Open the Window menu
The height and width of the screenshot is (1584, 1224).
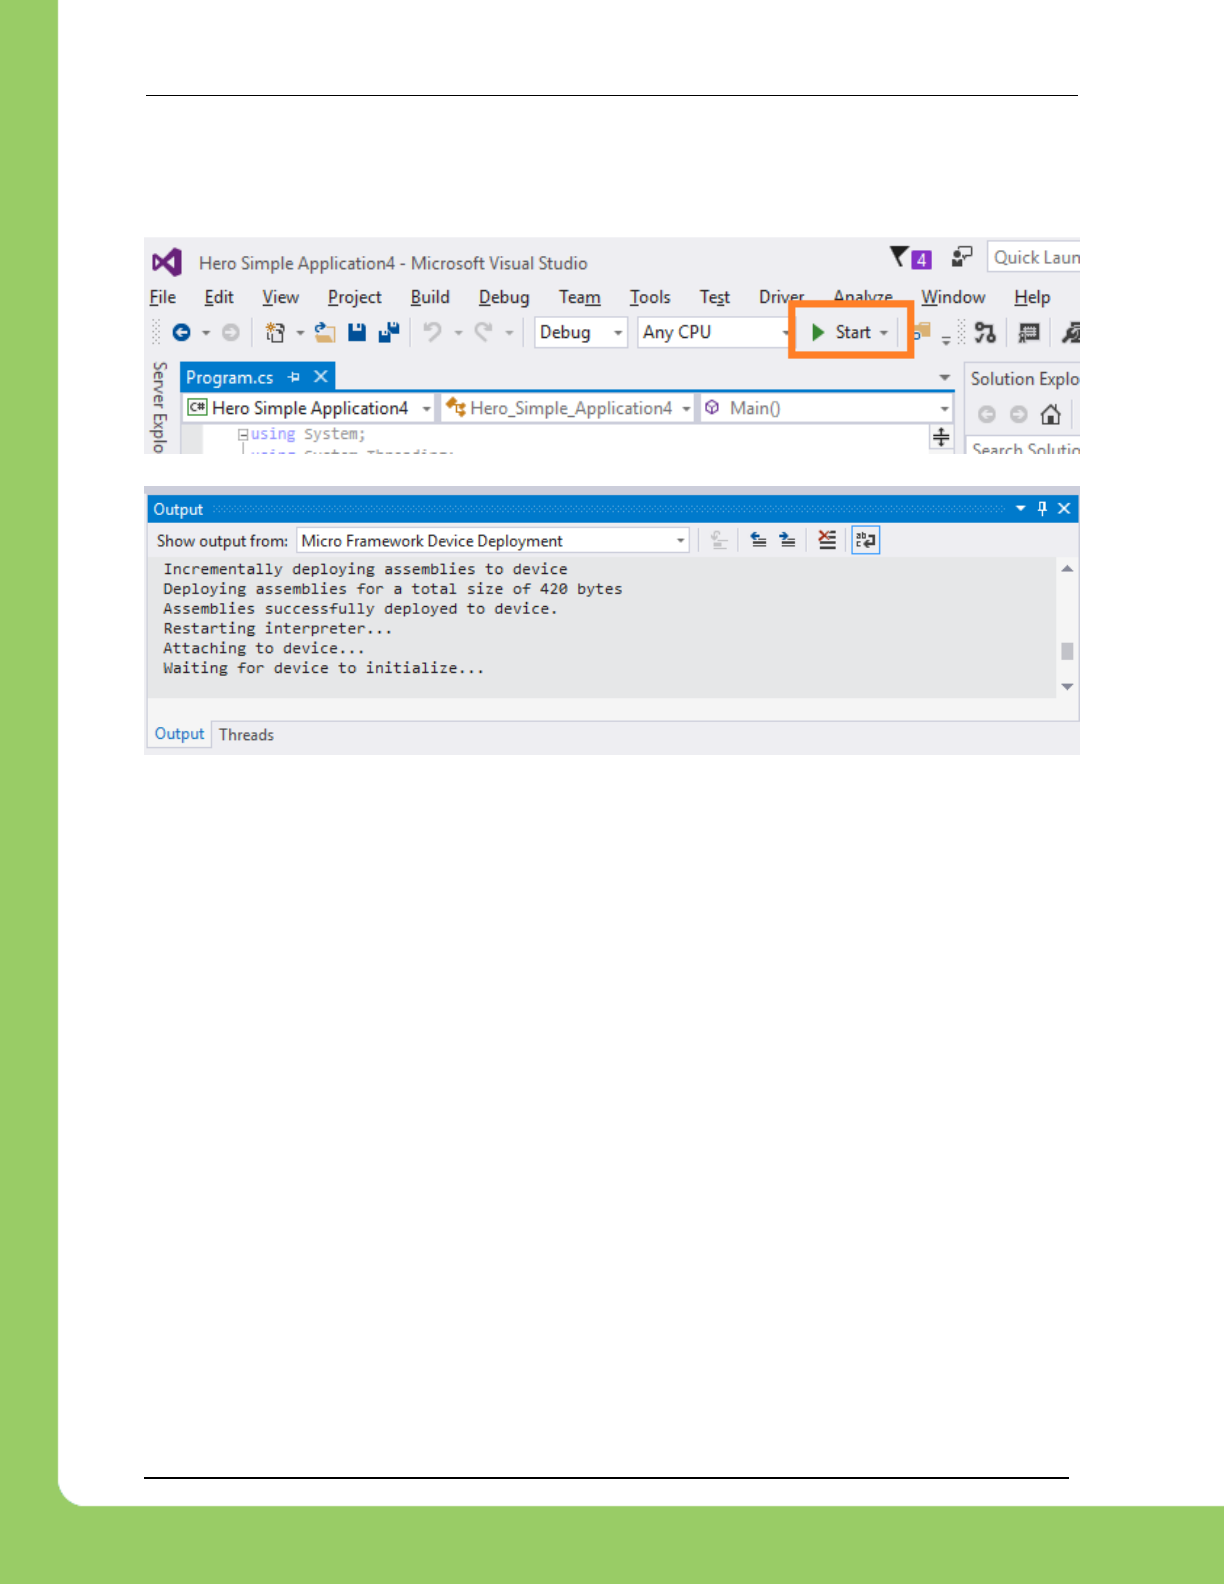point(953,297)
